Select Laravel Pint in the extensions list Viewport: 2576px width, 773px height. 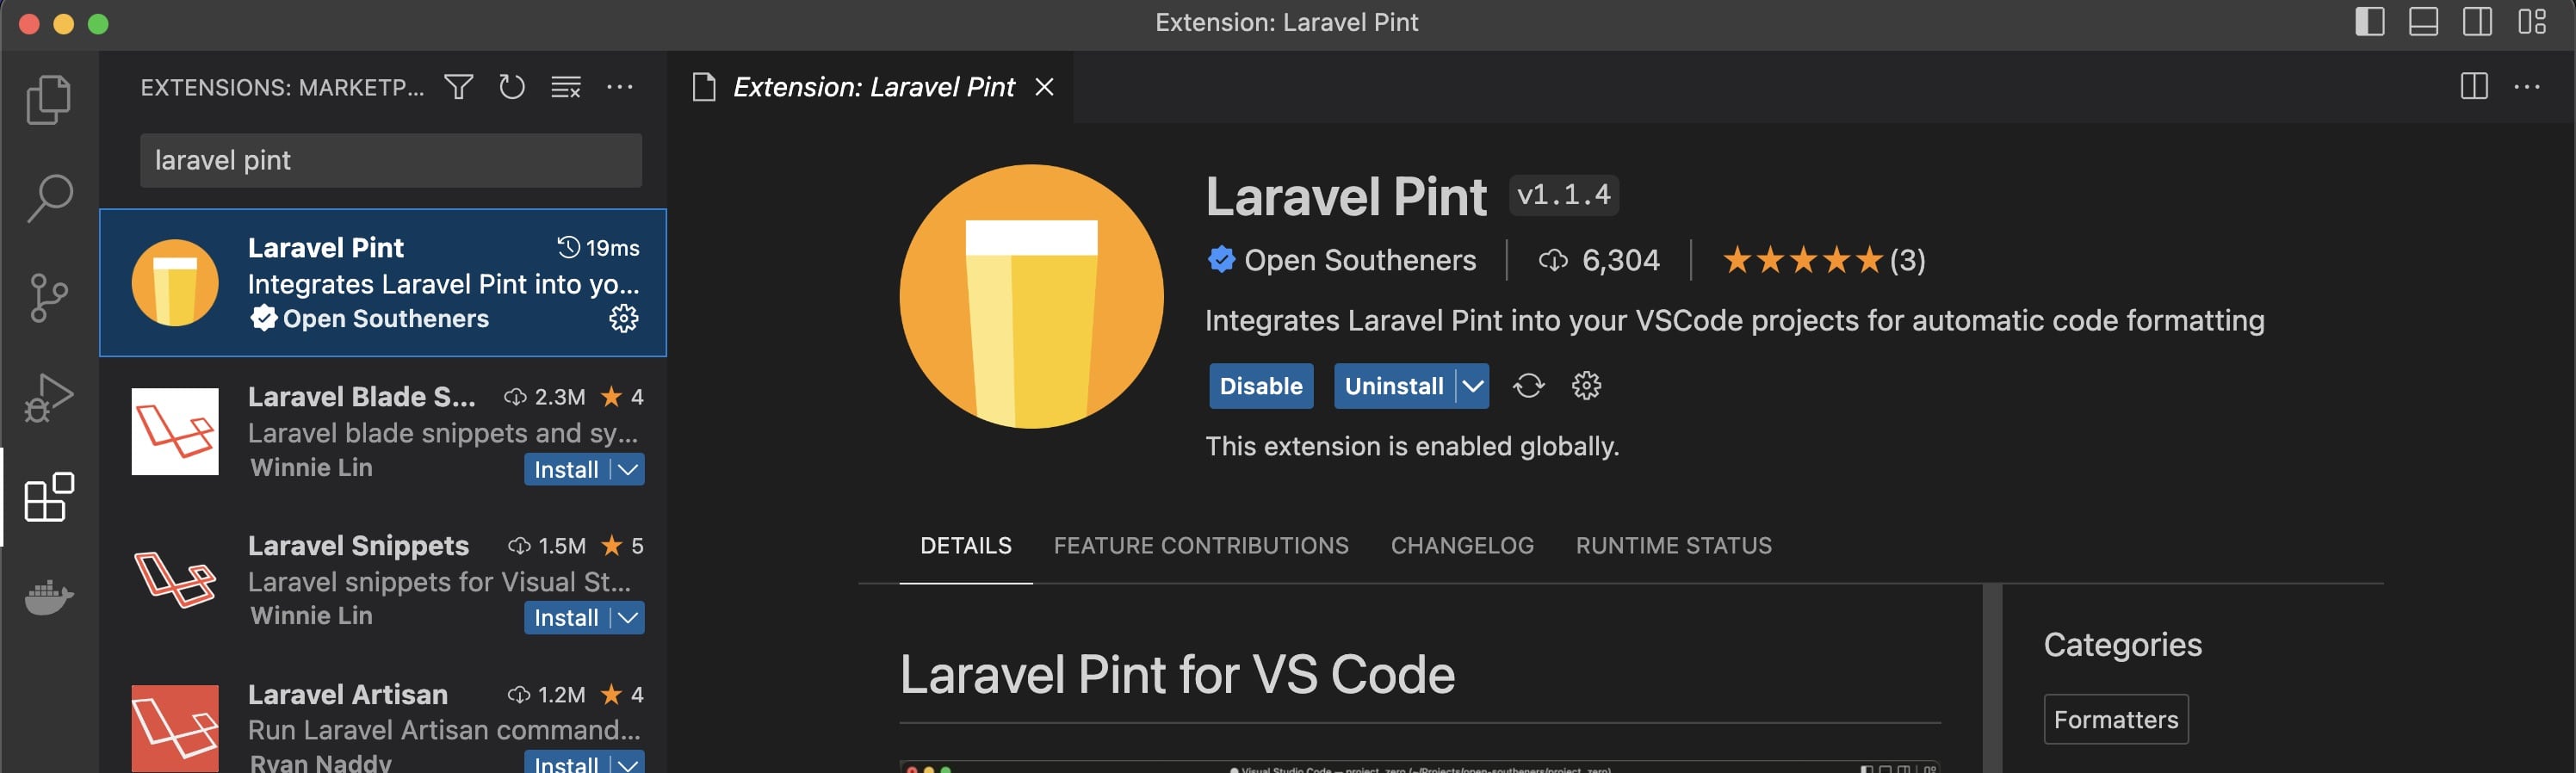point(383,283)
